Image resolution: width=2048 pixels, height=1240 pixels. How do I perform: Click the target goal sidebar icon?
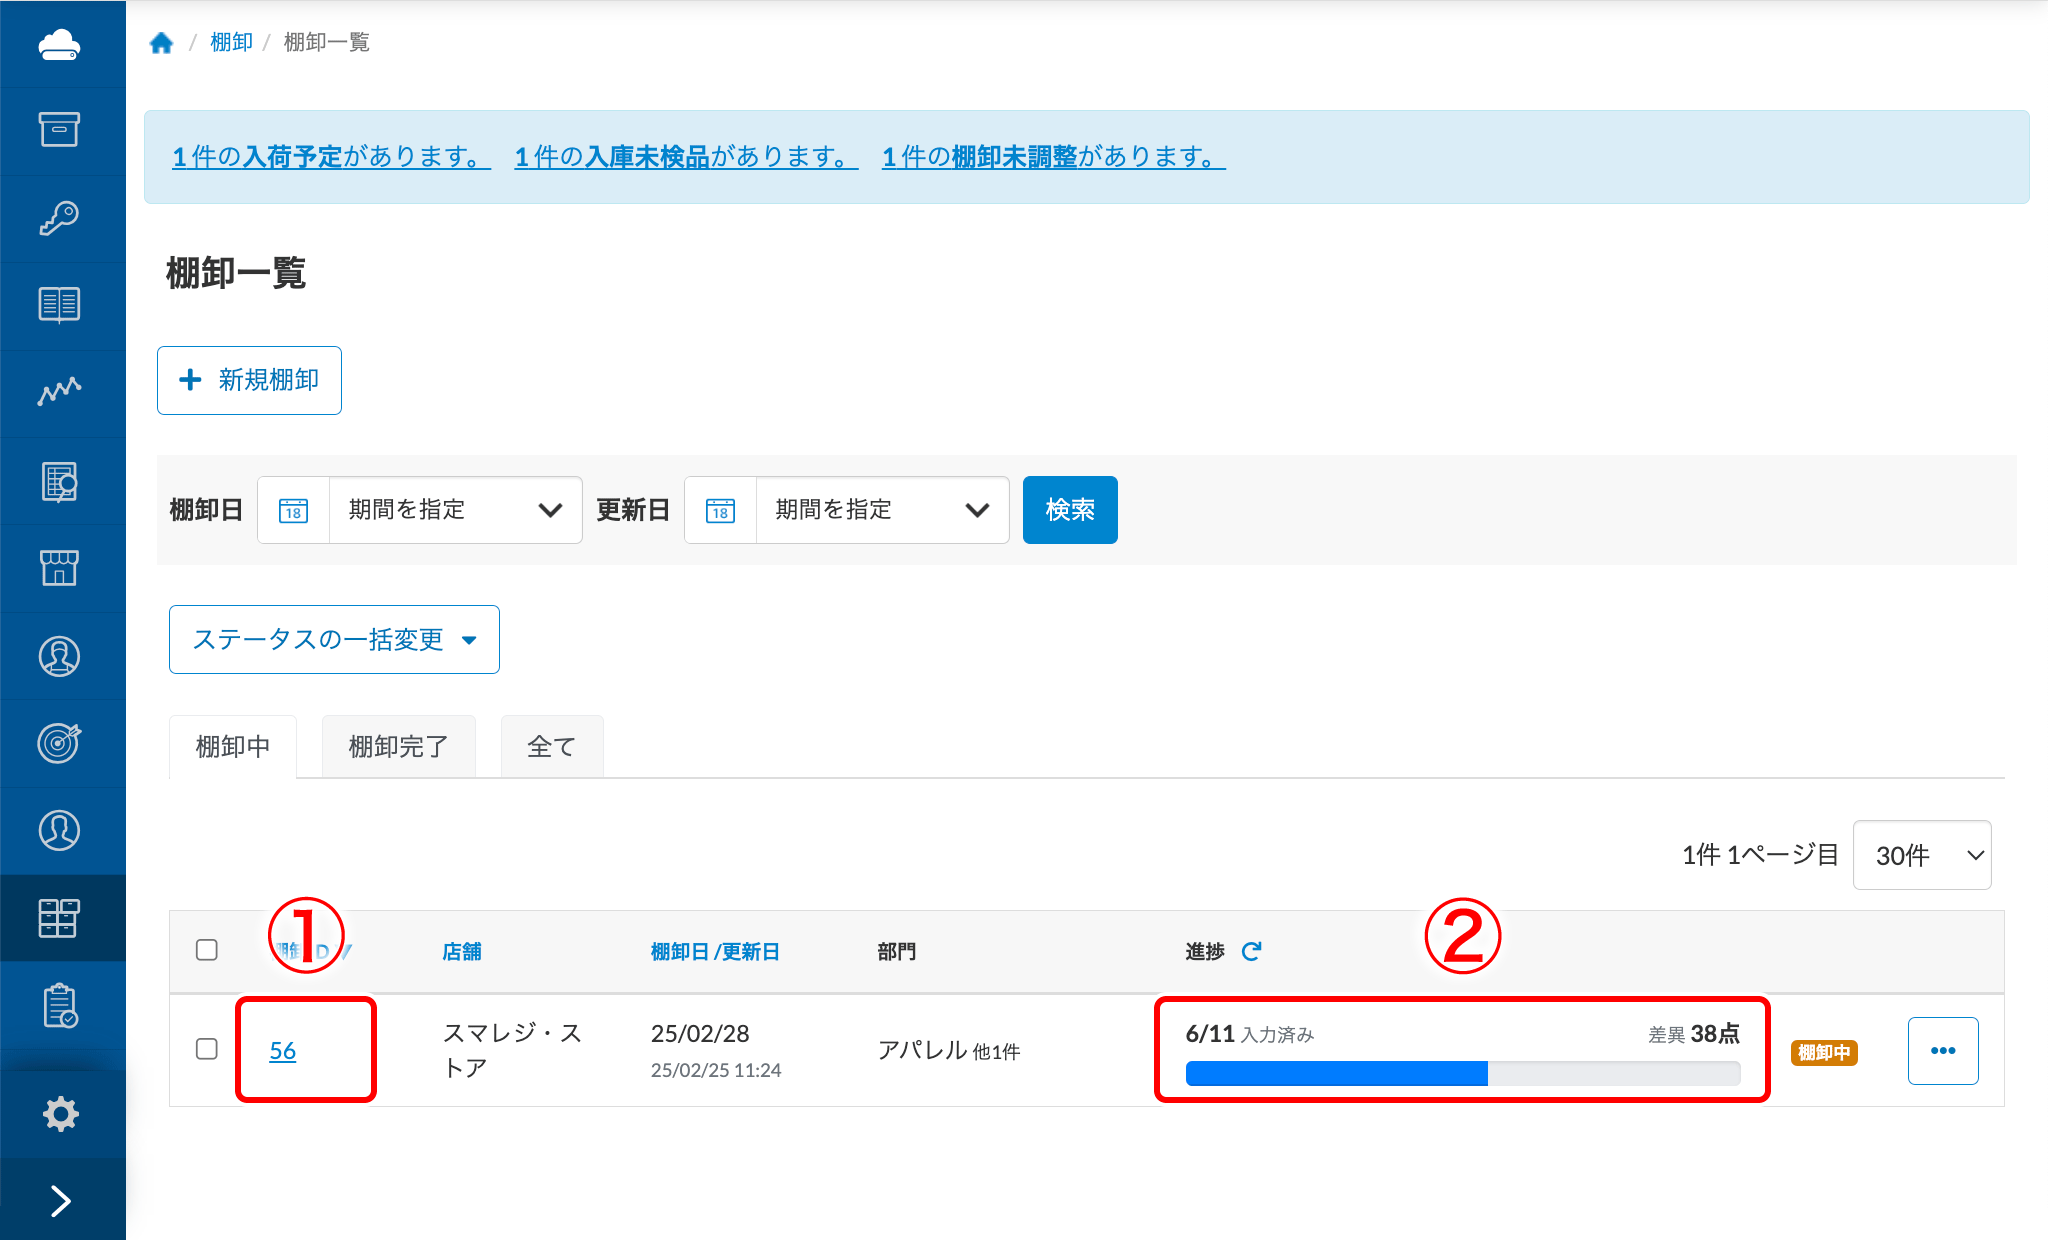[60, 743]
